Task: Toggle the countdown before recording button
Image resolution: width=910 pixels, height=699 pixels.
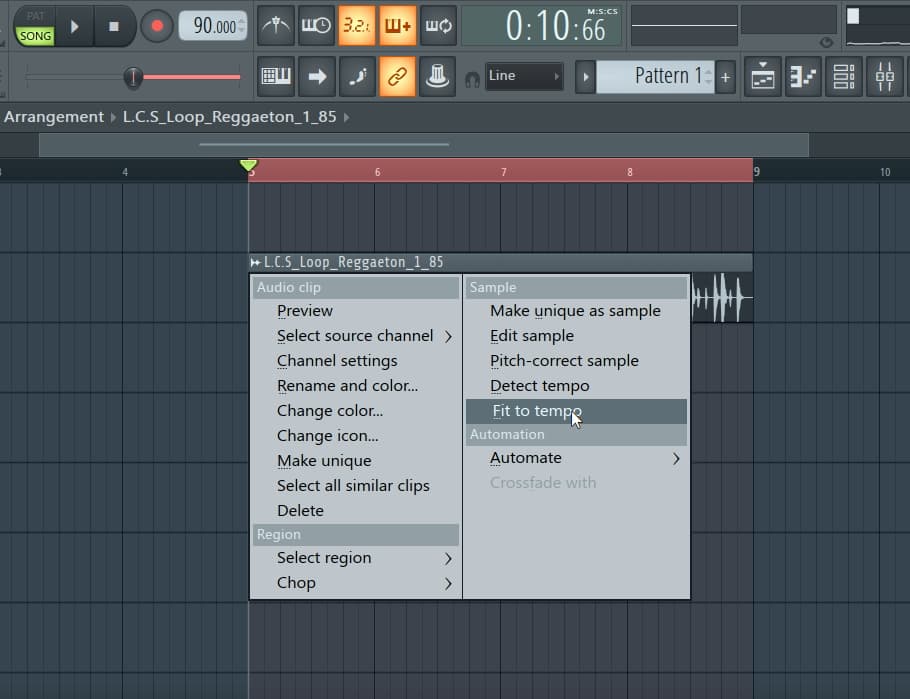Action: pyautogui.click(x=356, y=26)
